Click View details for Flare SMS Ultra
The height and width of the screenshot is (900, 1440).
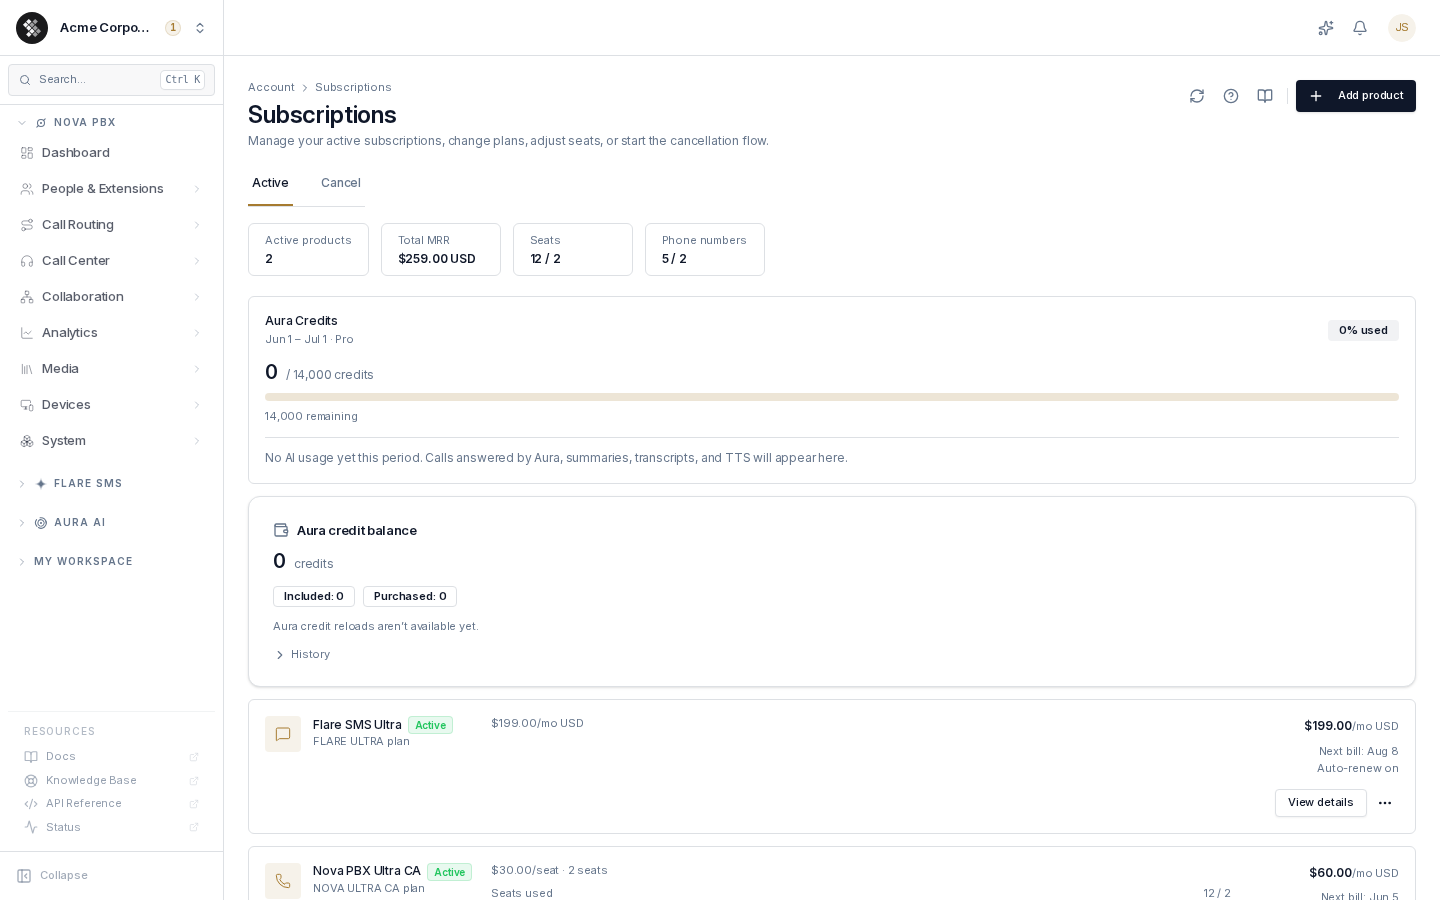[1321, 803]
